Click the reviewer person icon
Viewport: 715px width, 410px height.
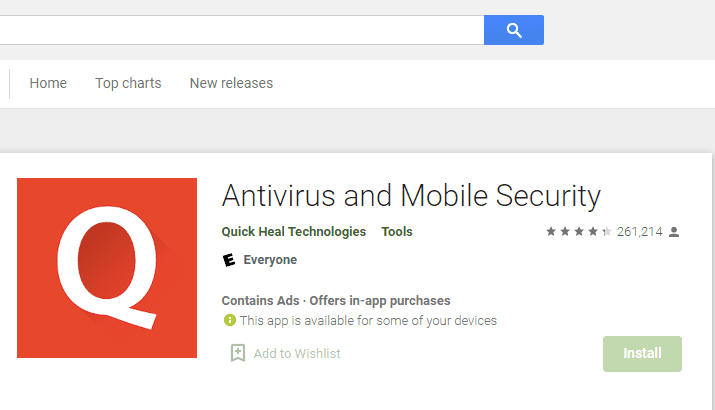[x=674, y=232]
